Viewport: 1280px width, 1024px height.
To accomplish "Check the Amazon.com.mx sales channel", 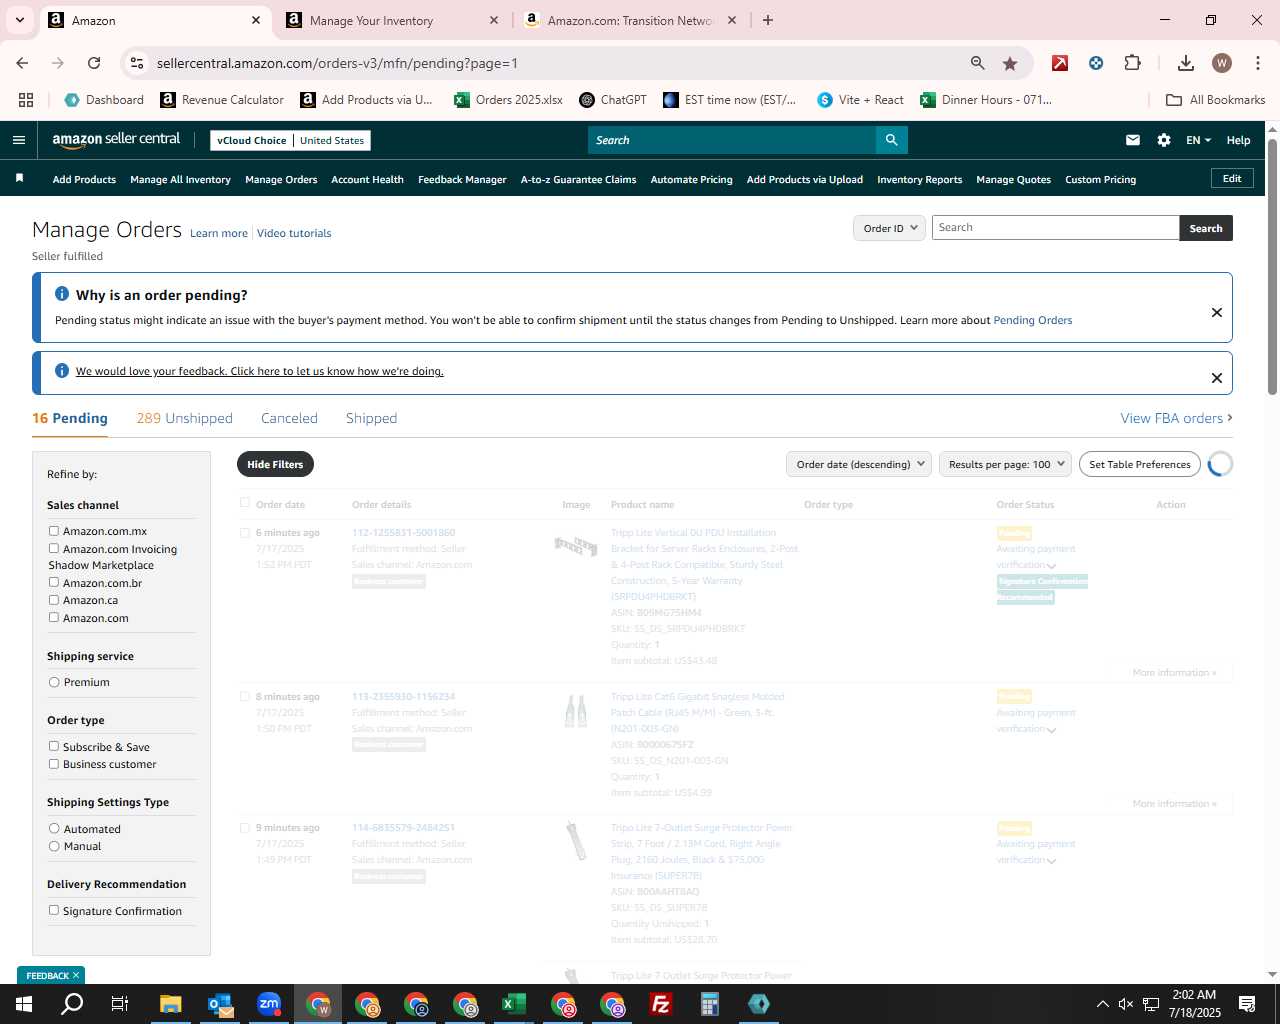I will pos(54,531).
